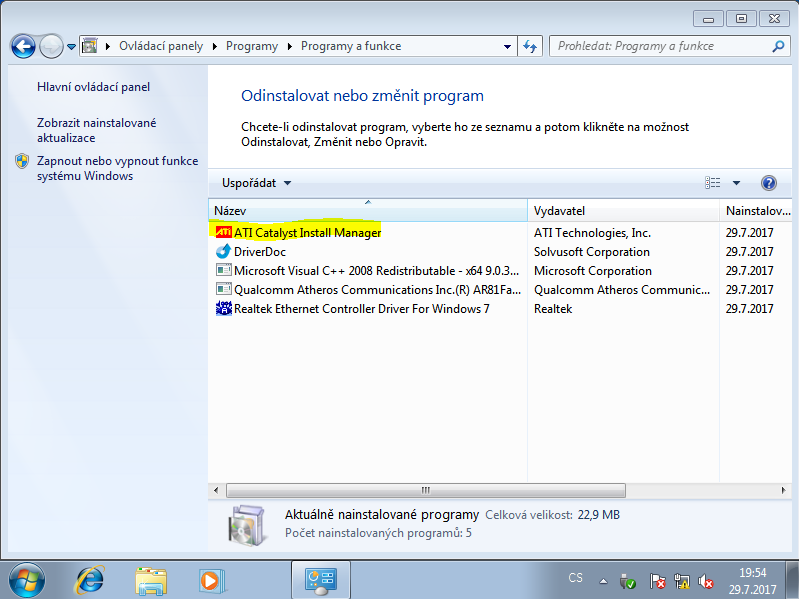The image size is (799, 599).
Task: Select Realtek Ethernet Controller Driver entry
Action: pos(500,309)
